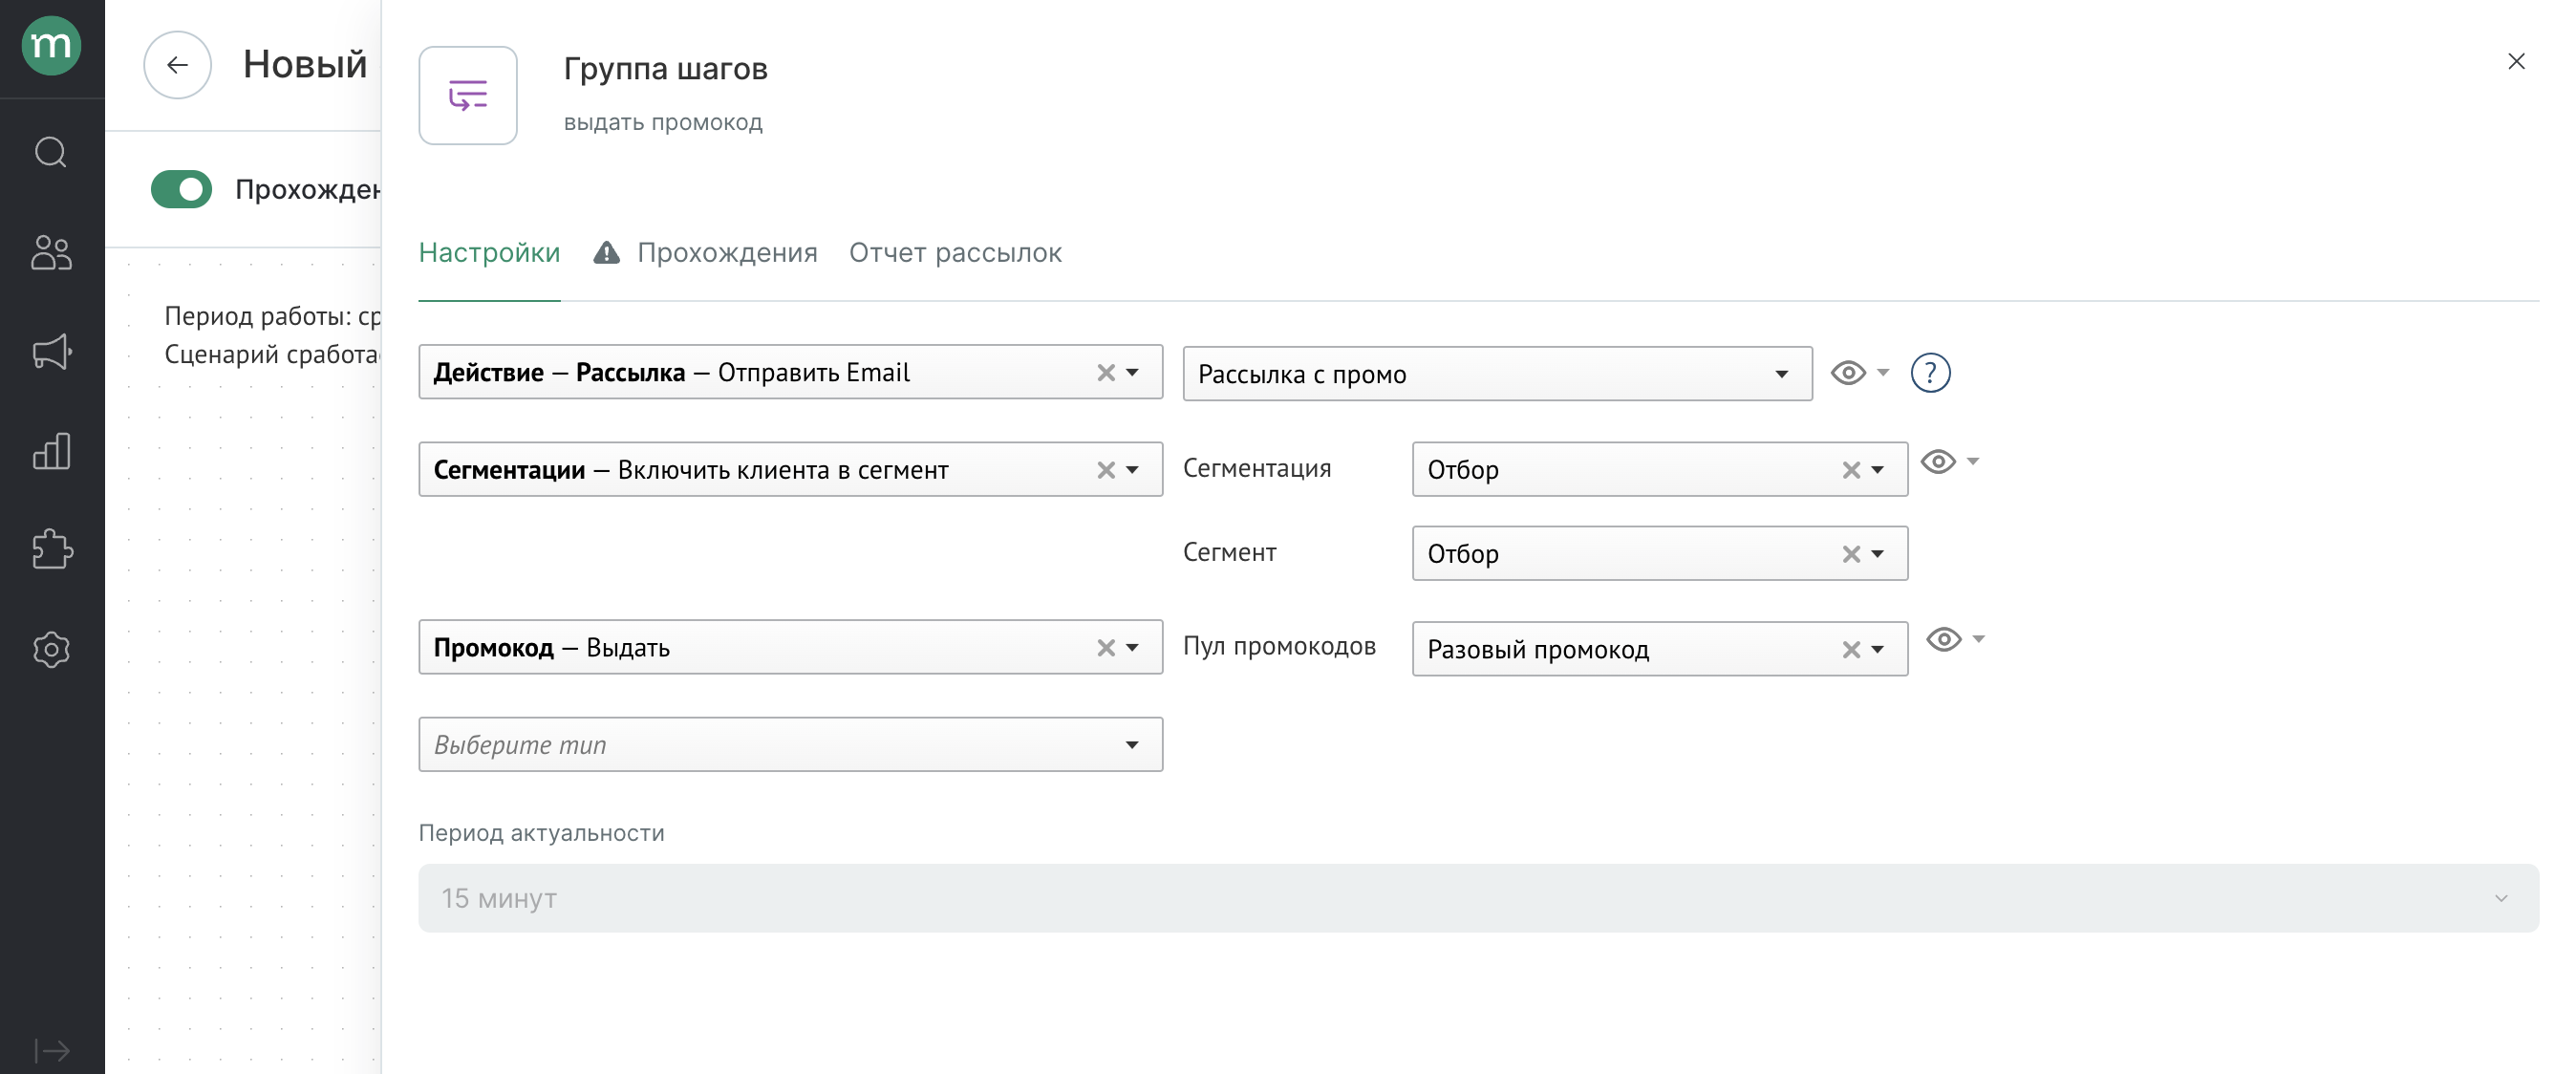Image resolution: width=2576 pixels, height=1074 pixels.
Task: Click the Сценарий сработает text
Action: [272, 354]
